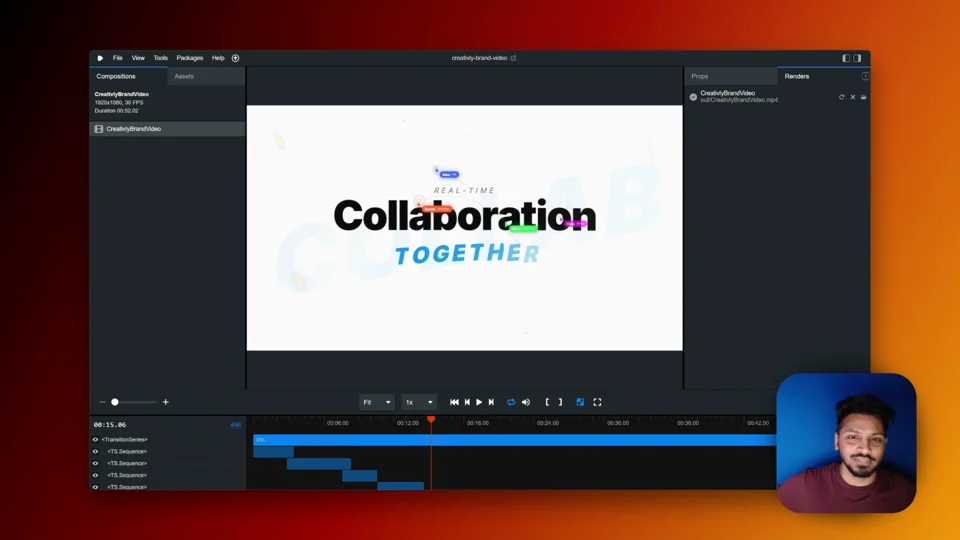Toggle the left sidebar panel icon
960x540 pixels.
[846, 58]
